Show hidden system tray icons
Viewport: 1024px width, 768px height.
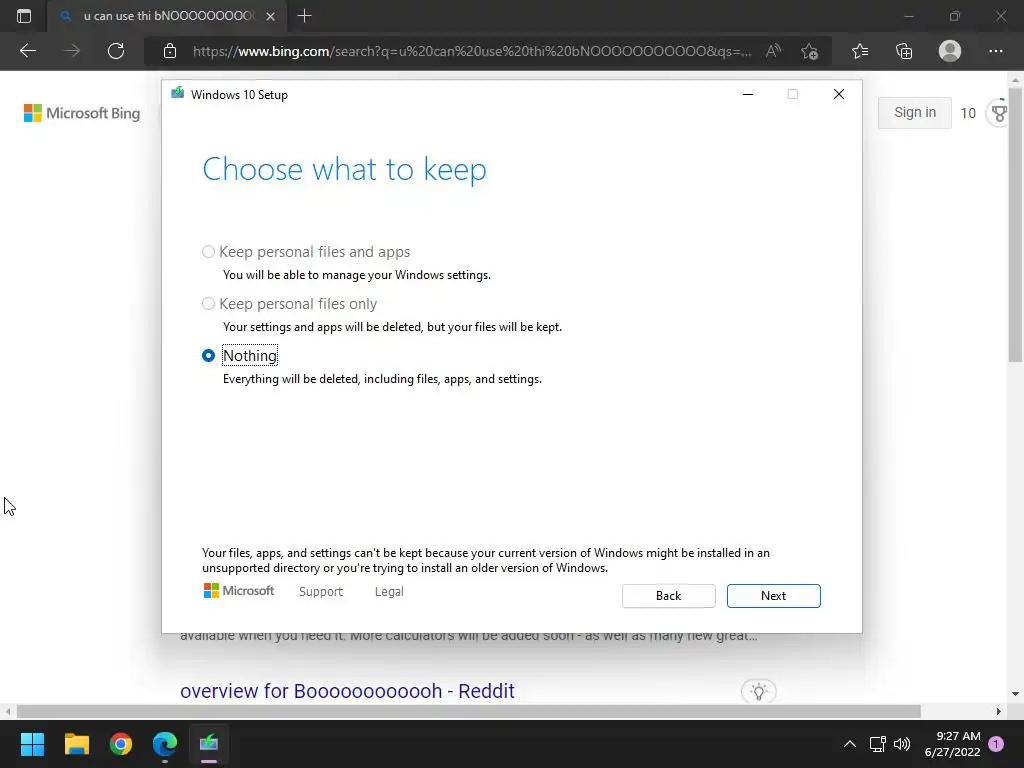pos(849,744)
